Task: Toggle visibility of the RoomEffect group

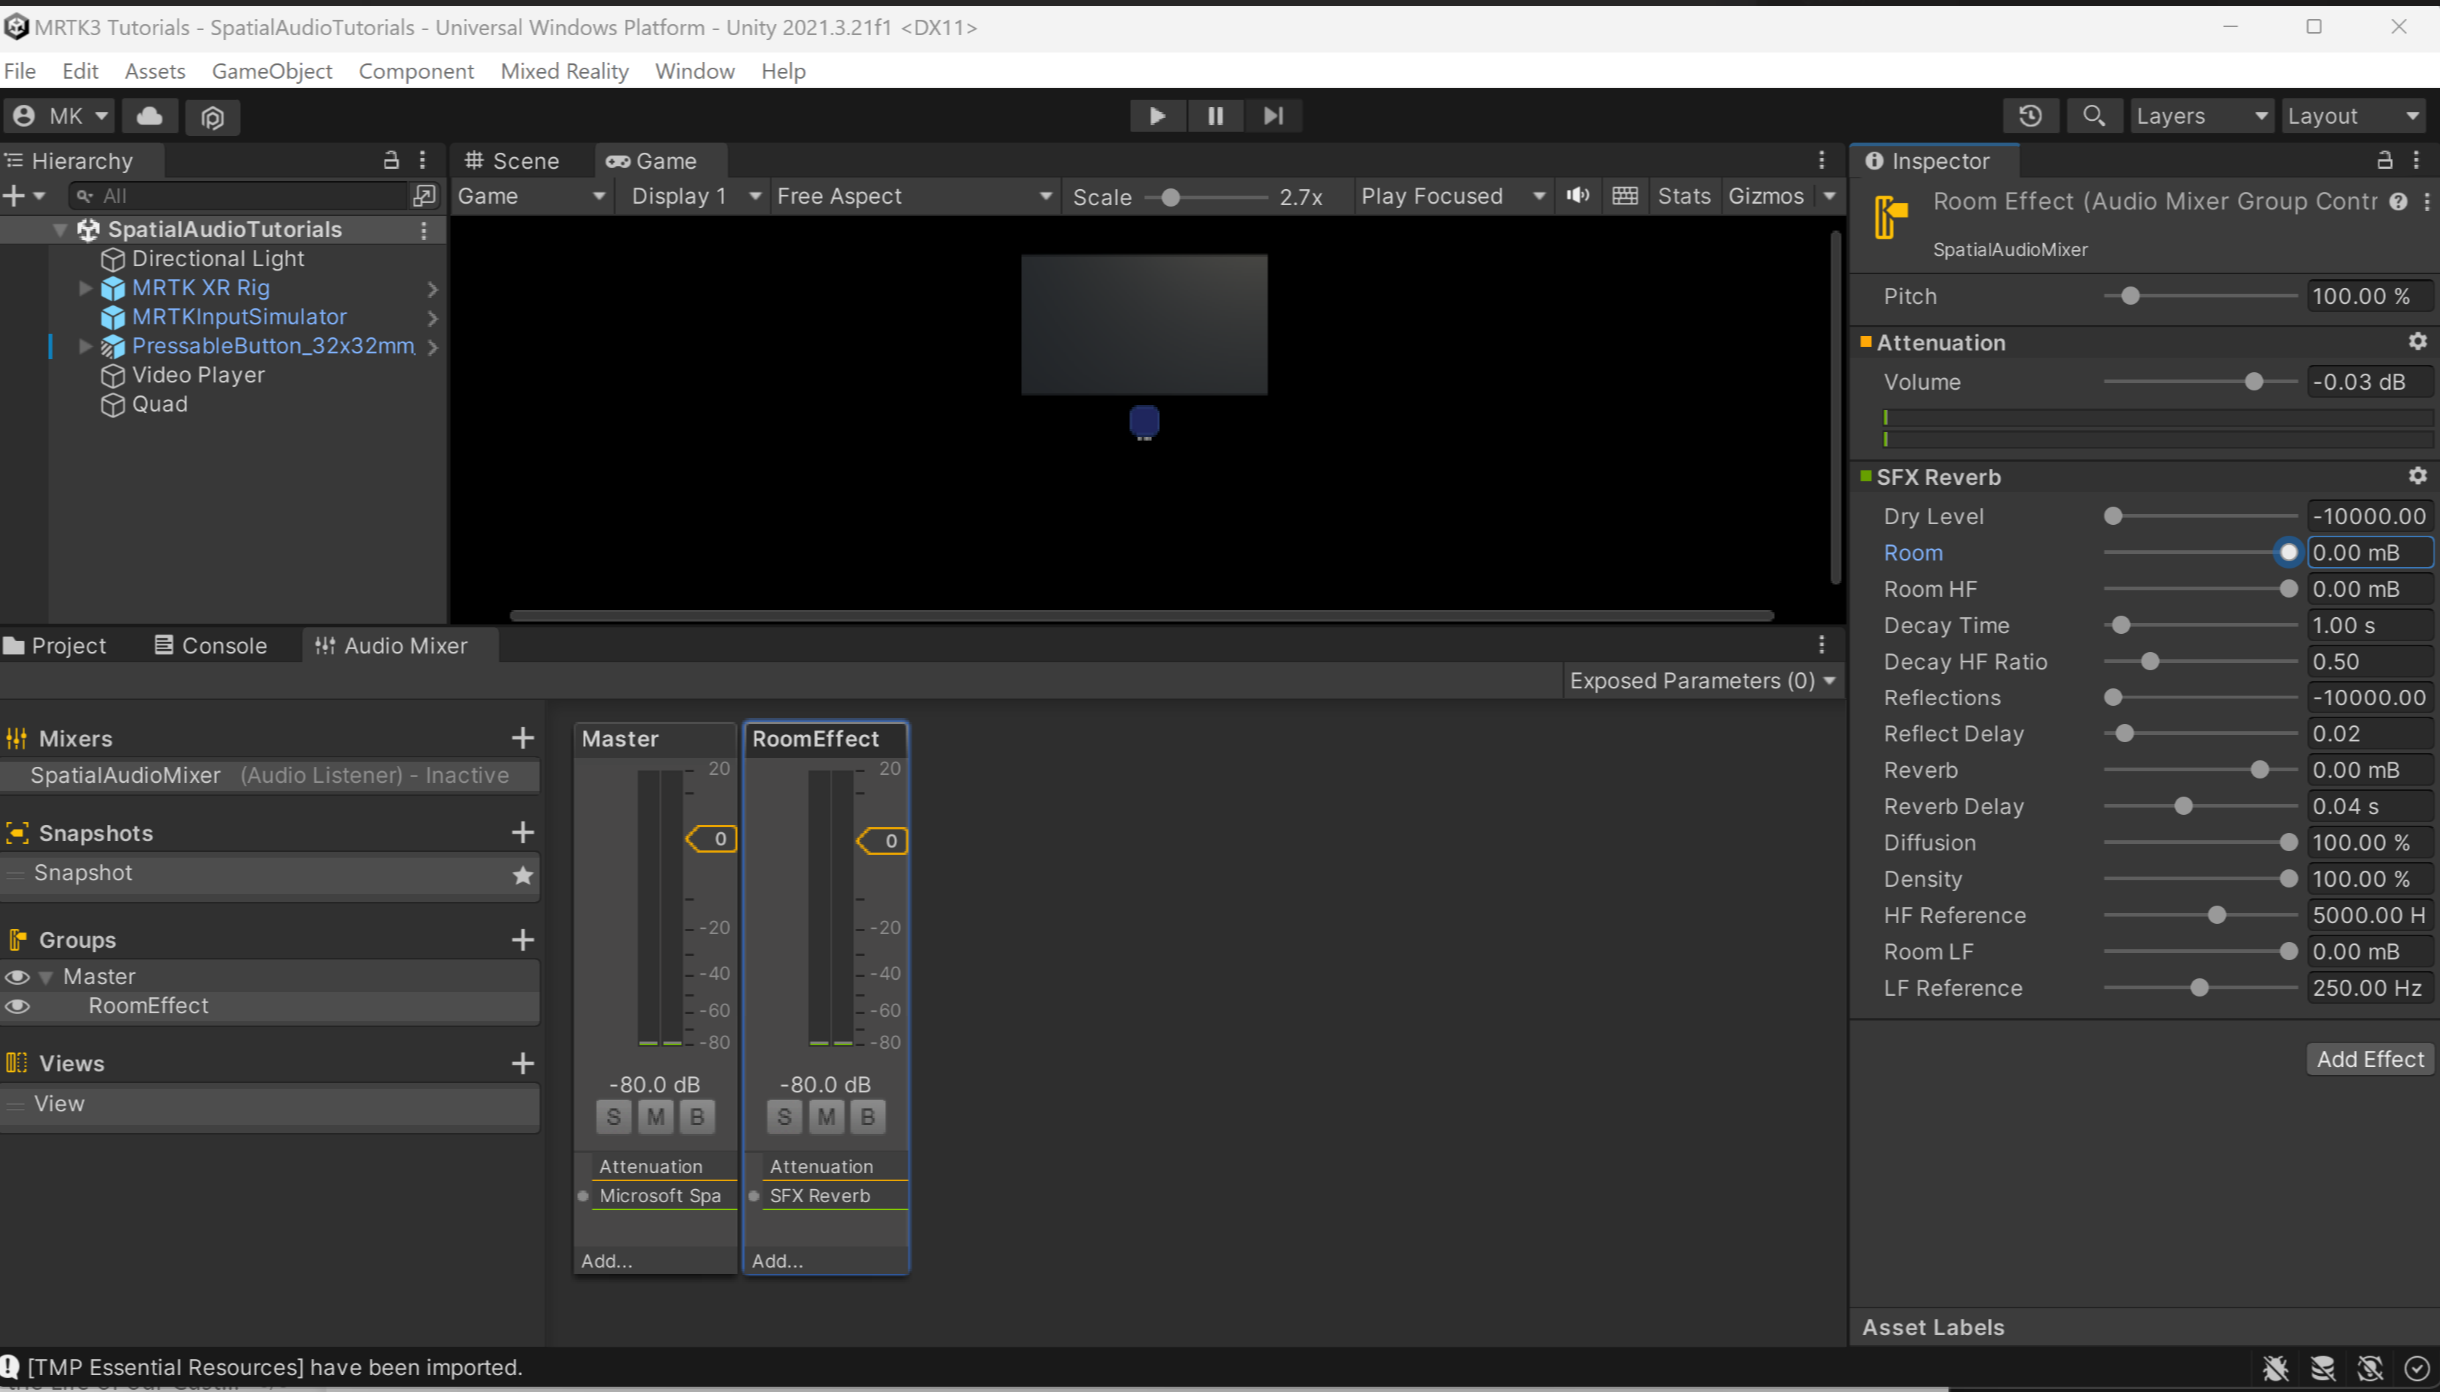Action: 16,1006
